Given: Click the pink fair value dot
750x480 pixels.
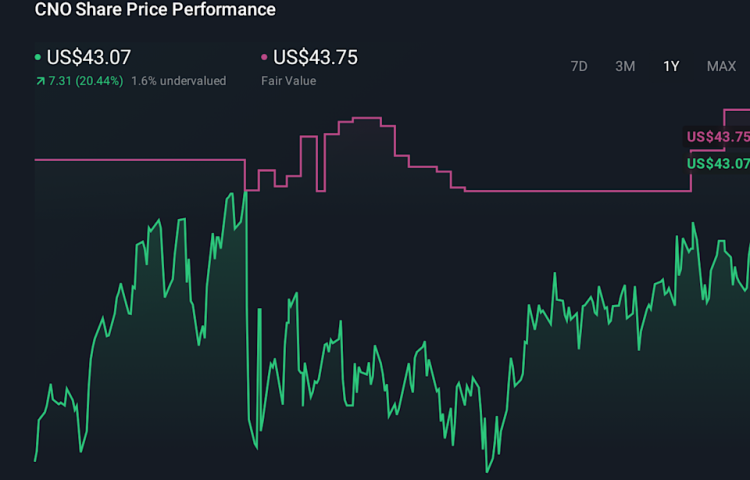Looking at the screenshot, I should tap(264, 58).
